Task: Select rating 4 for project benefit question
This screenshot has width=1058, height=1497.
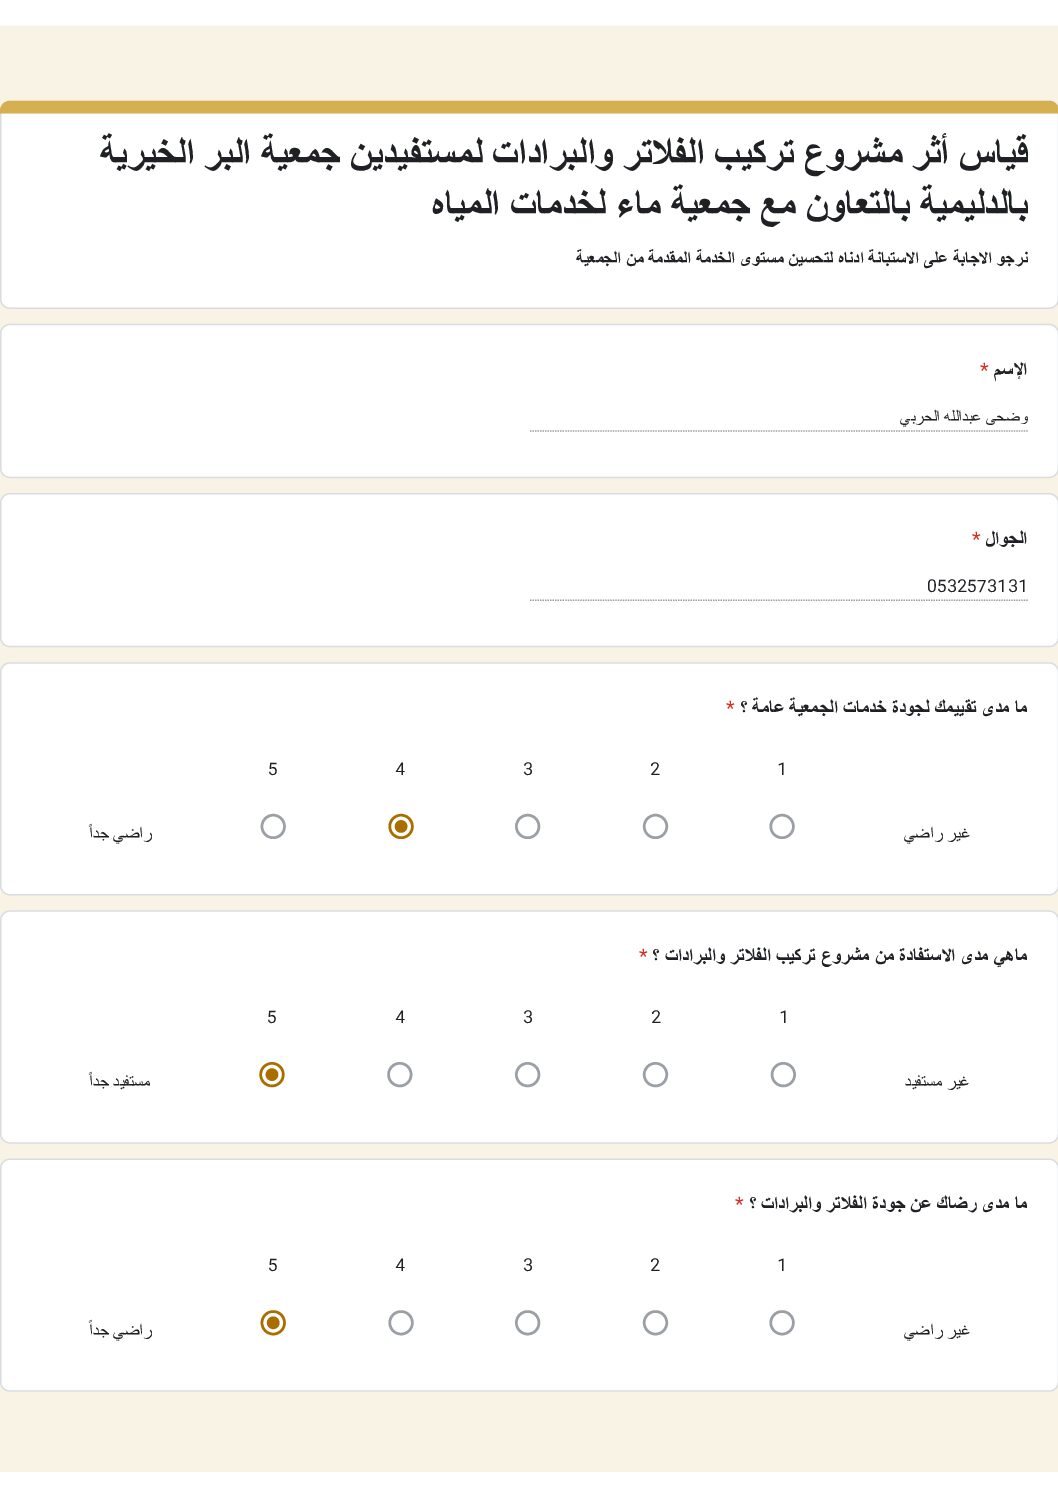Action: pos(400,1075)
